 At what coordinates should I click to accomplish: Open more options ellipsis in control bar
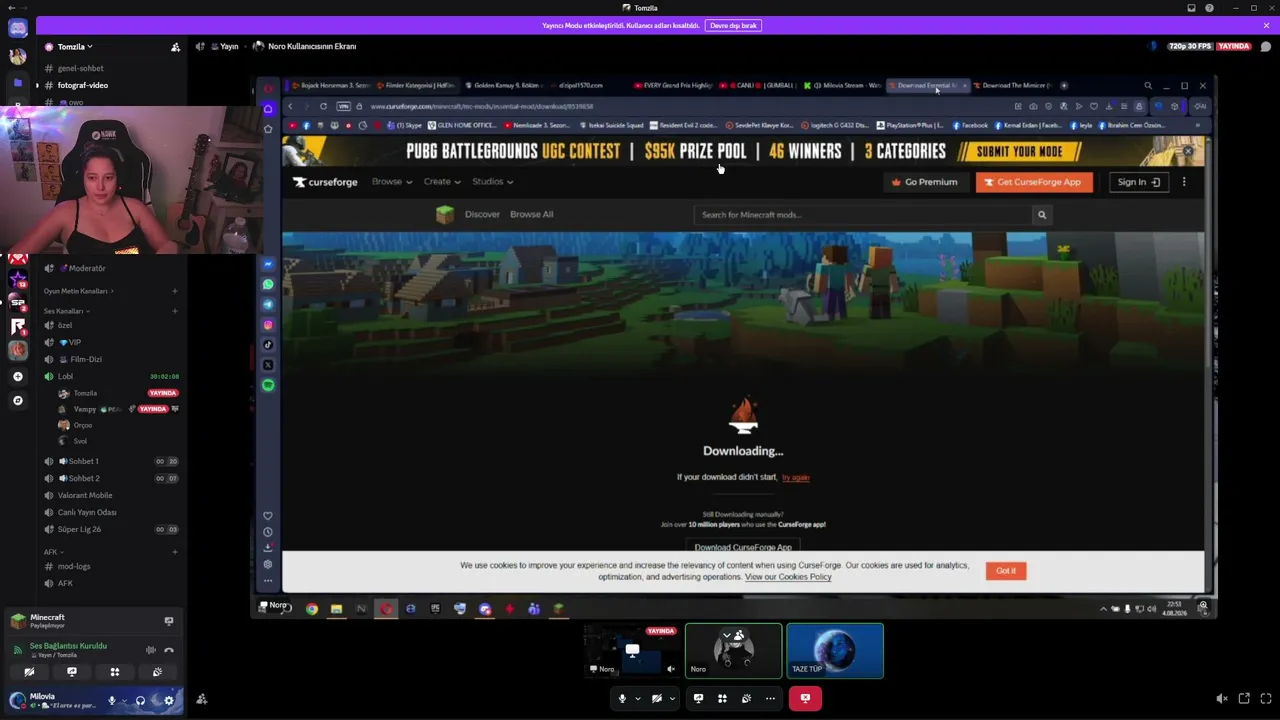click(x=770, y=698)
